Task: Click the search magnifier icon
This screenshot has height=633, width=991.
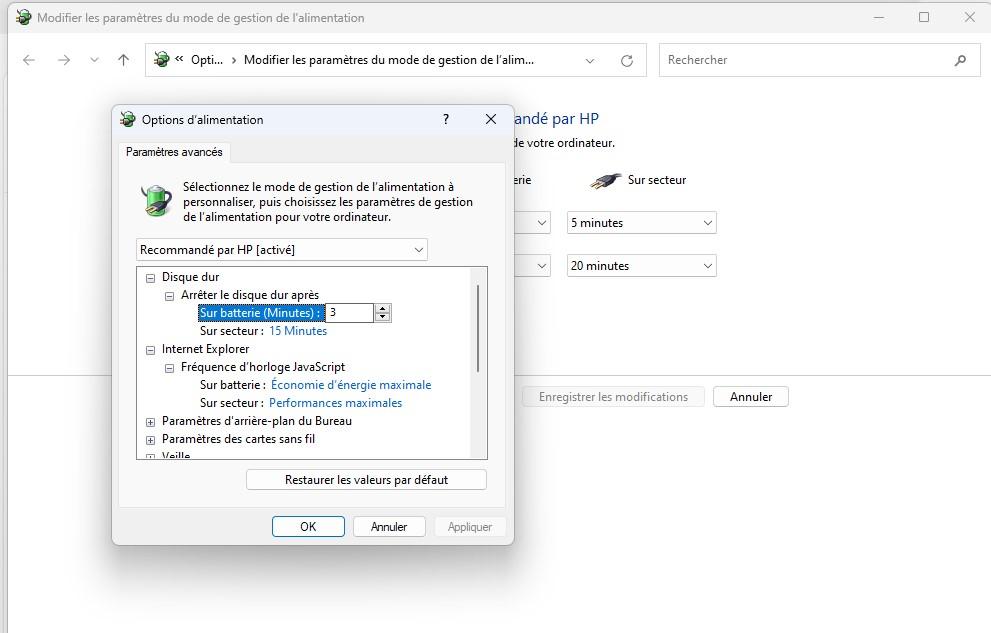Action: click(960, 60)
